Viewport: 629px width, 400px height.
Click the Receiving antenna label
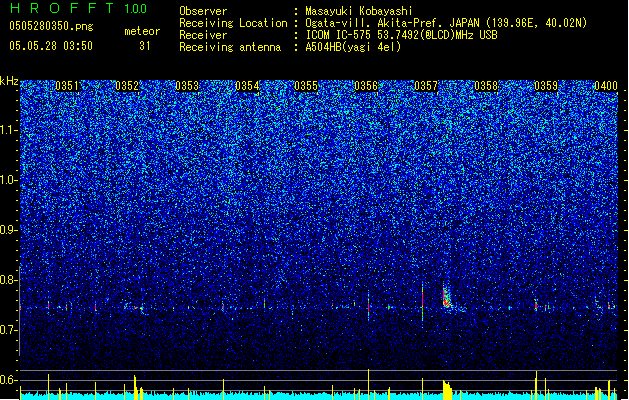point(230,47)
